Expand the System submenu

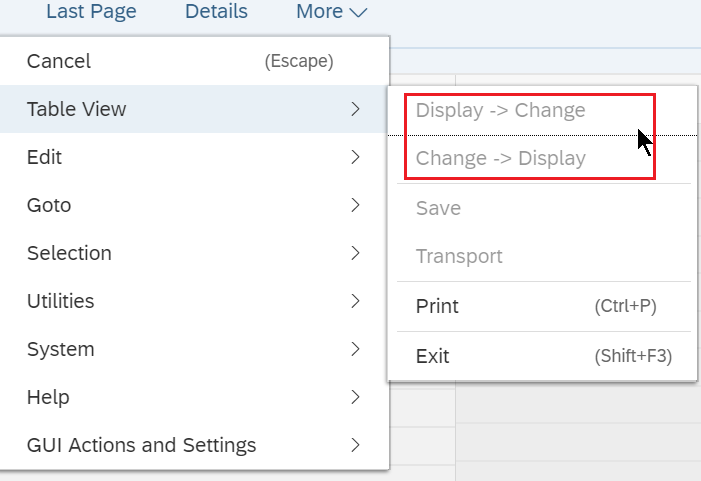194,349
